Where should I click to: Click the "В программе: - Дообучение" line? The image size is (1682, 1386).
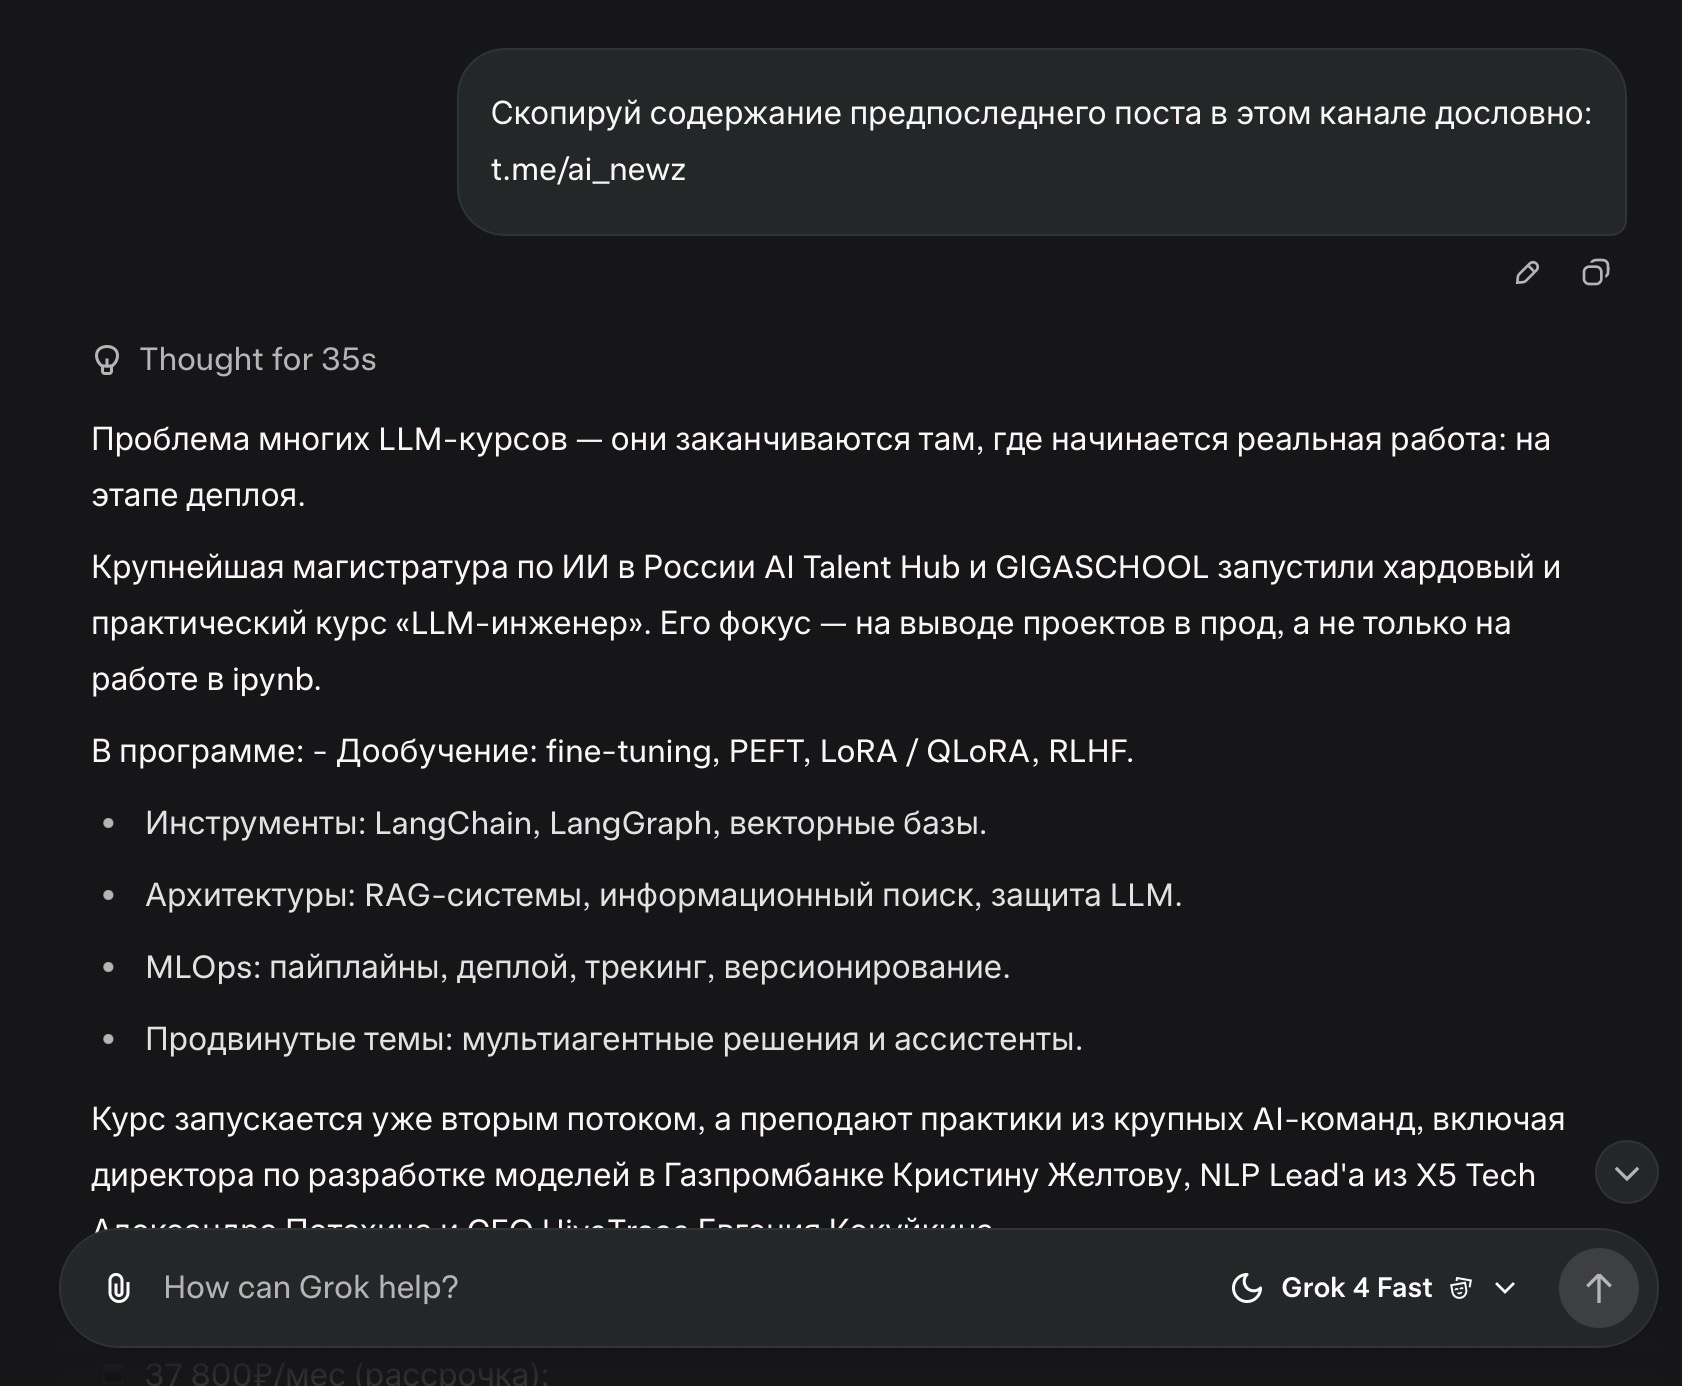(612, 751)
